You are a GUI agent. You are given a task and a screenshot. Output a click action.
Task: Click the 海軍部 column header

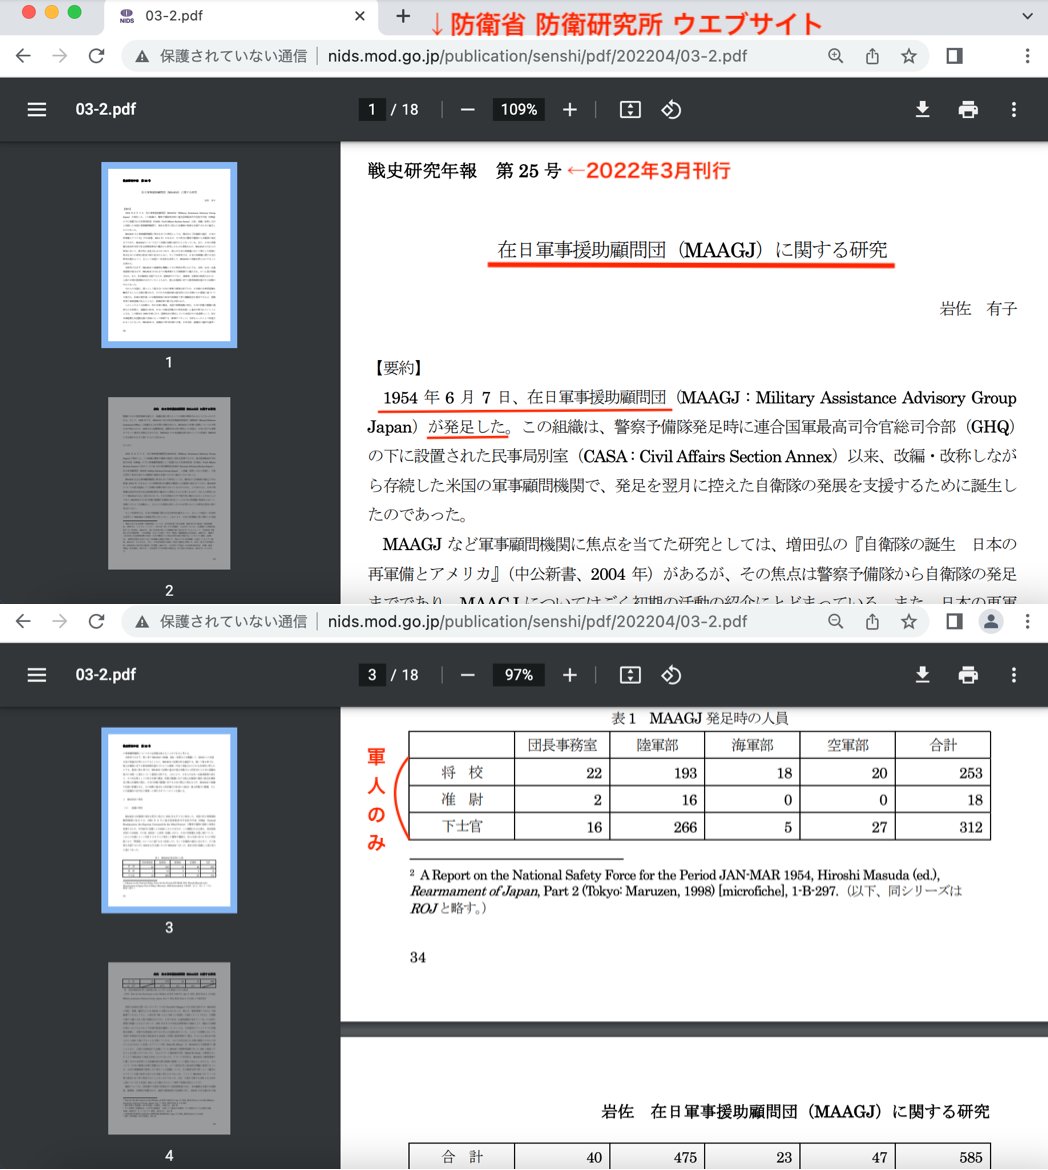(752, 745)
